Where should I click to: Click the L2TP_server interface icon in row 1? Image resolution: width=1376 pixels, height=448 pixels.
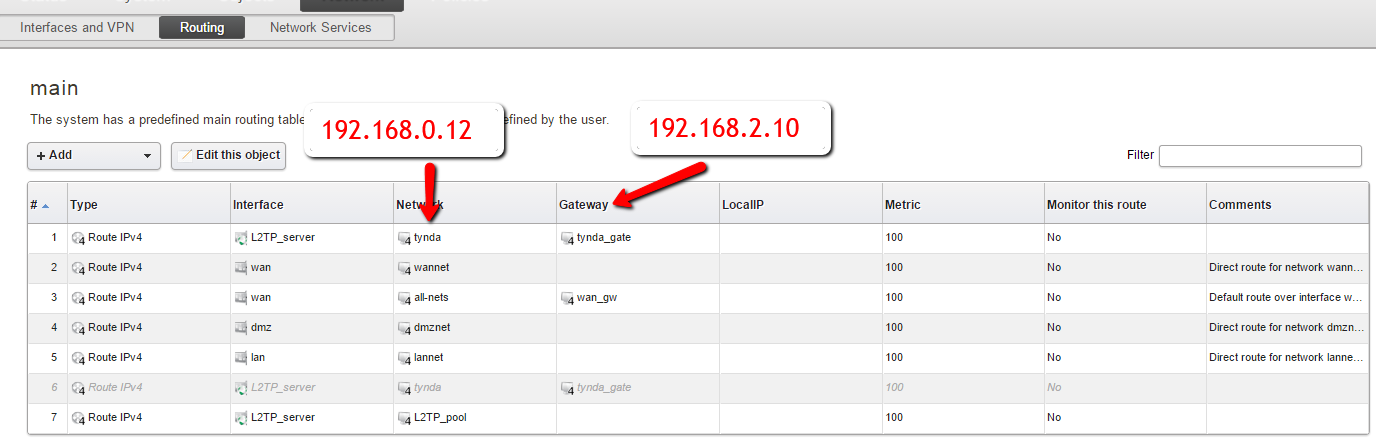pyautogui.click(x=240, y=238)
